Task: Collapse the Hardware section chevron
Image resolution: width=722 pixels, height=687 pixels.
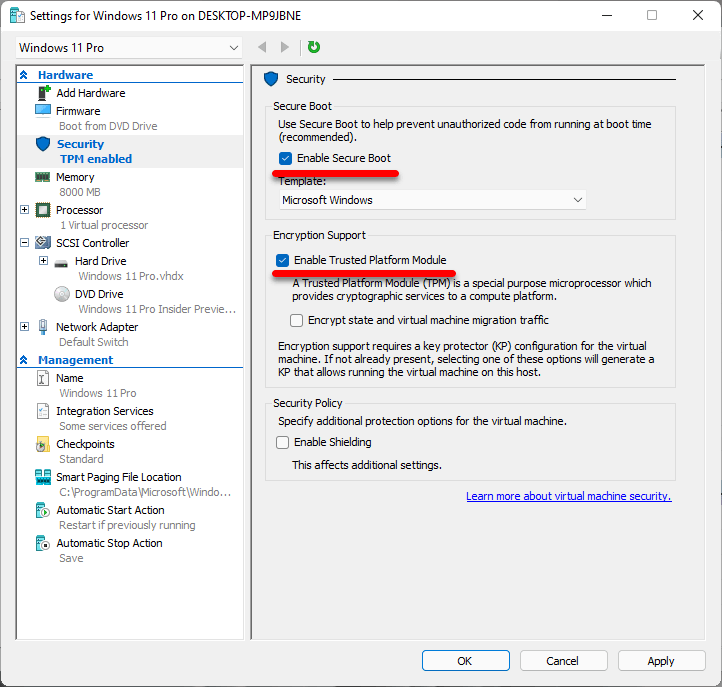Action: (x=24, y=75)
